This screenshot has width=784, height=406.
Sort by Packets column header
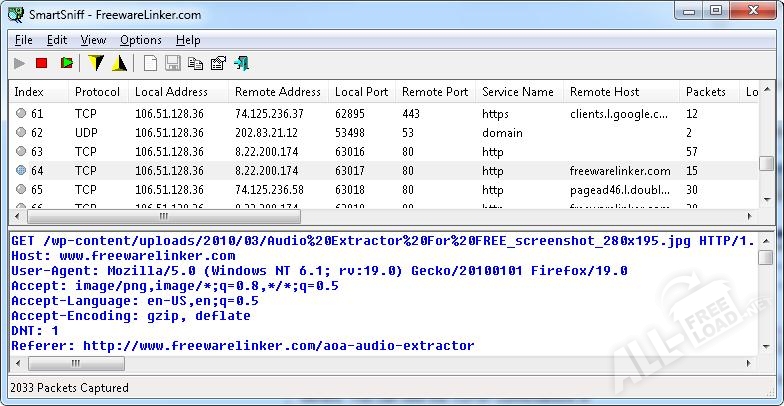(705, 92)
